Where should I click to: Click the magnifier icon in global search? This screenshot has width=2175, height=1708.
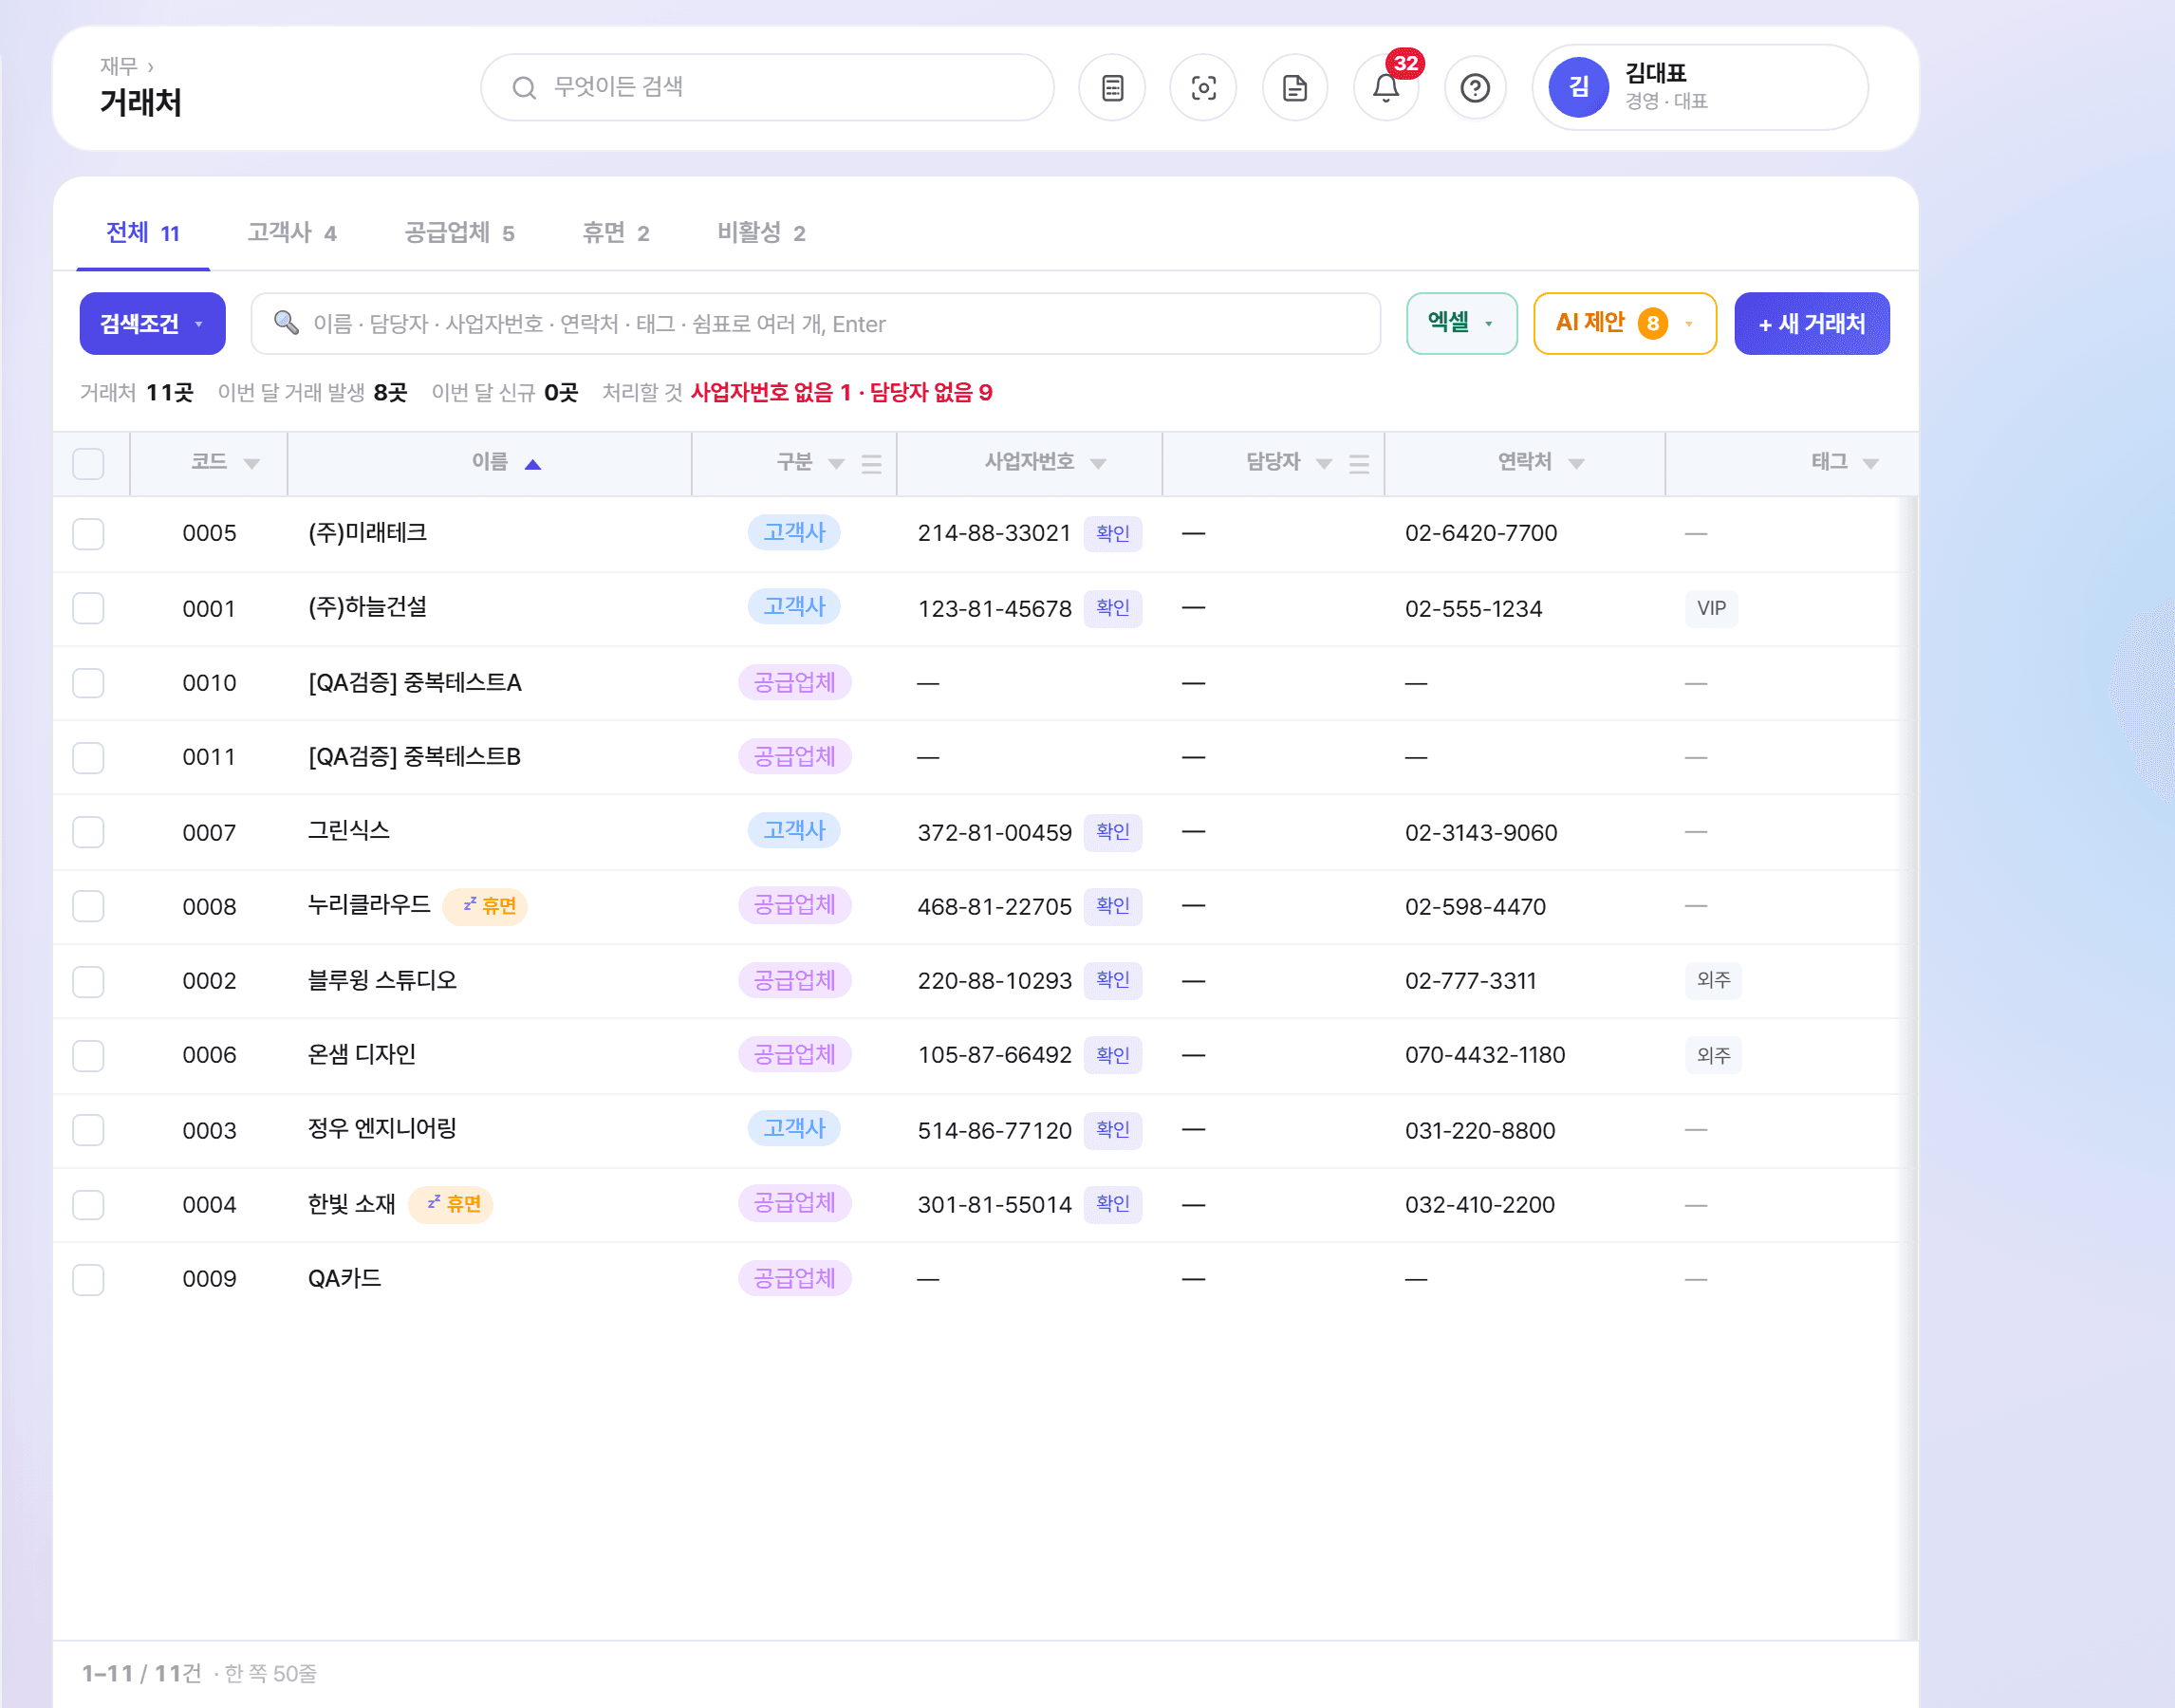tap(523, 88)
